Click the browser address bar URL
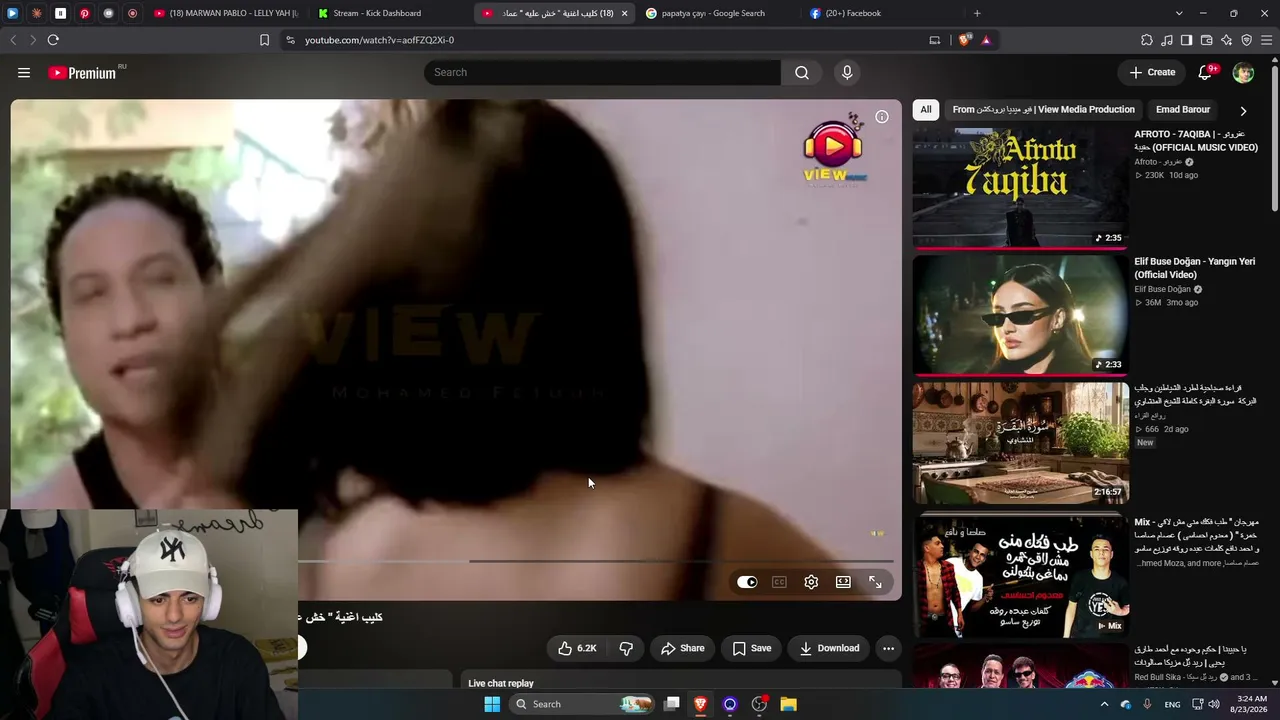 pos(379,40)
